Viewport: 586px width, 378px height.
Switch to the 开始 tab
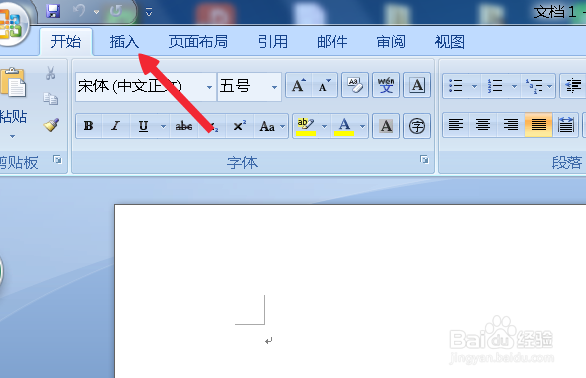[66, 42]
